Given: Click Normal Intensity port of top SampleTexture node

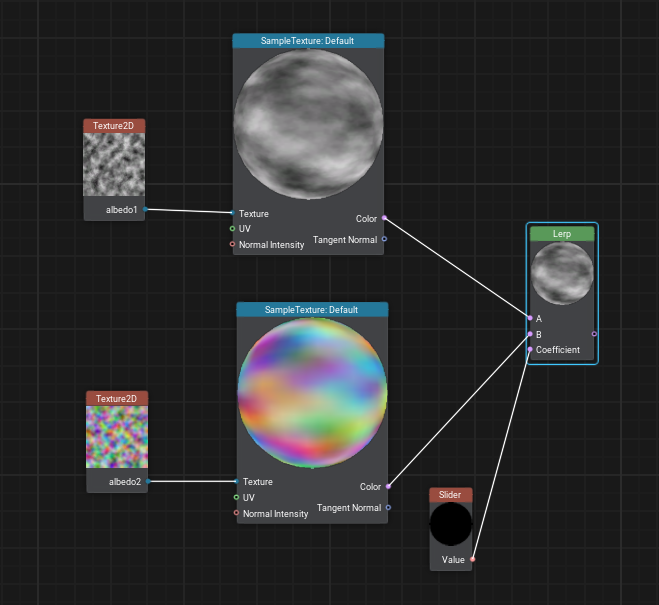Looking at the screenshot, I should [232, 244].
